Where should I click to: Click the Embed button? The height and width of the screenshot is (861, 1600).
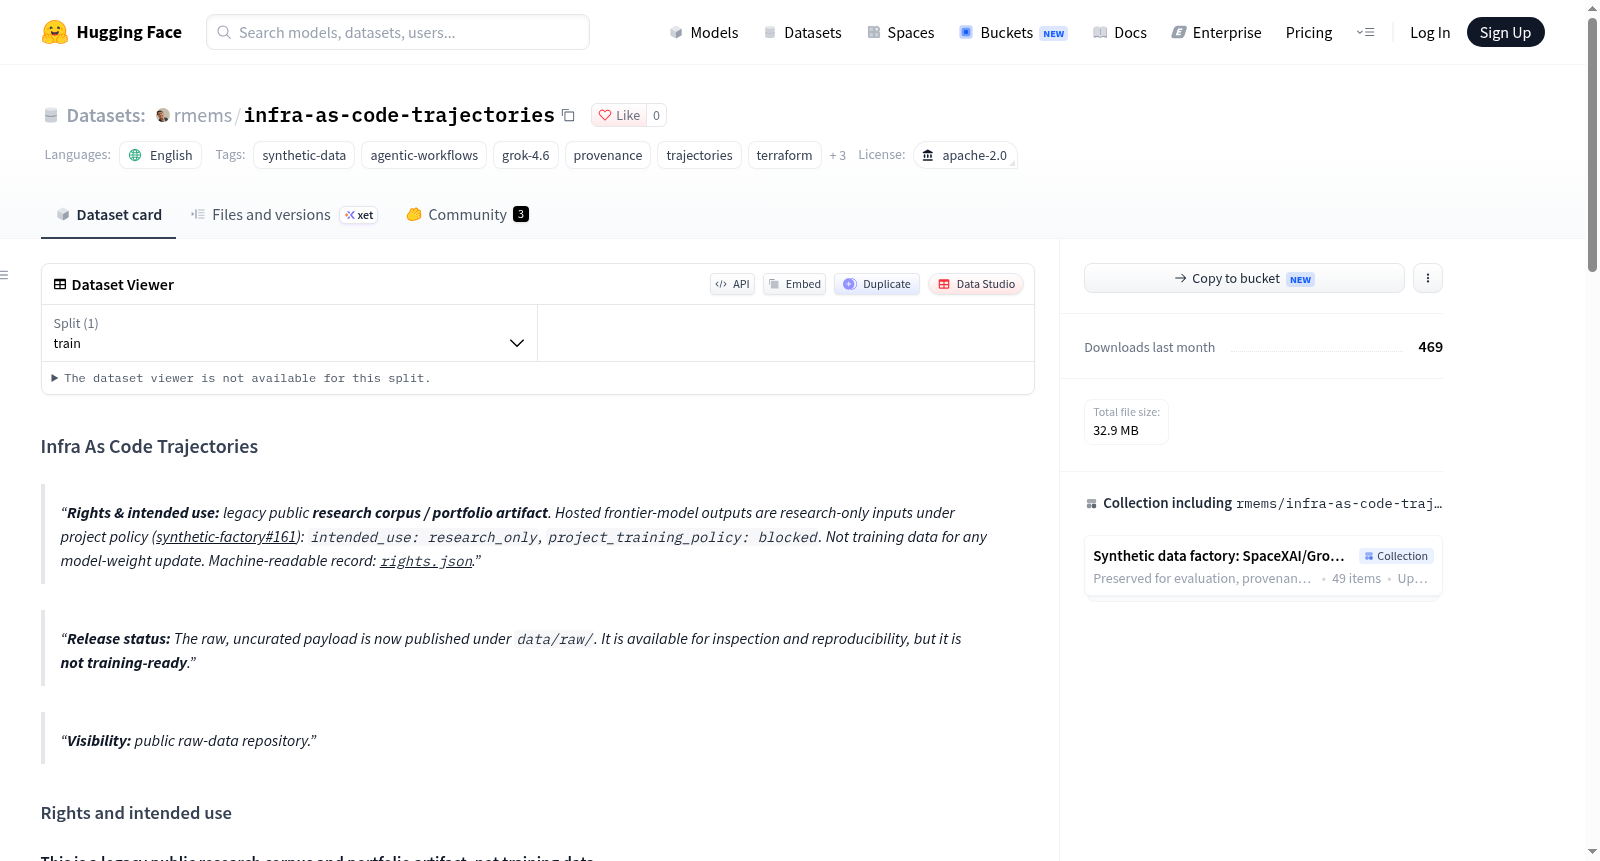795,284
